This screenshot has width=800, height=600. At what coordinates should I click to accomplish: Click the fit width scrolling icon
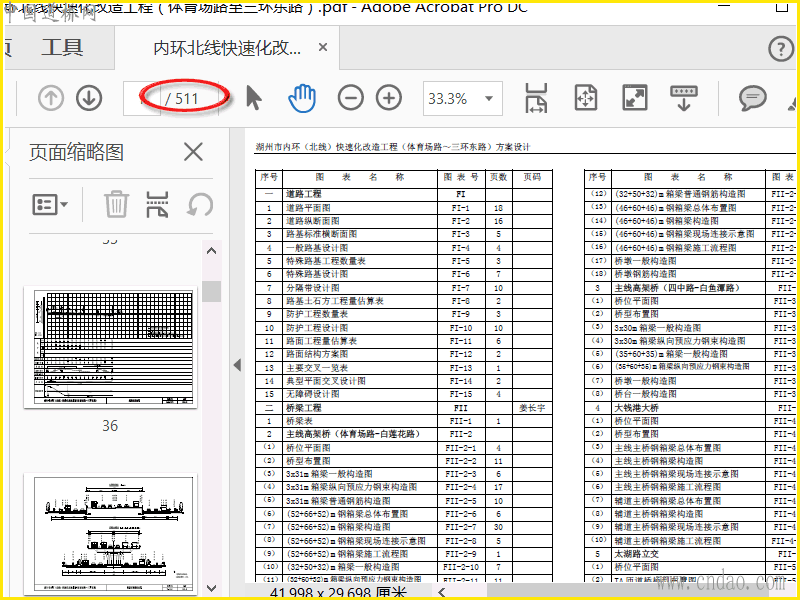click(536, 98)
